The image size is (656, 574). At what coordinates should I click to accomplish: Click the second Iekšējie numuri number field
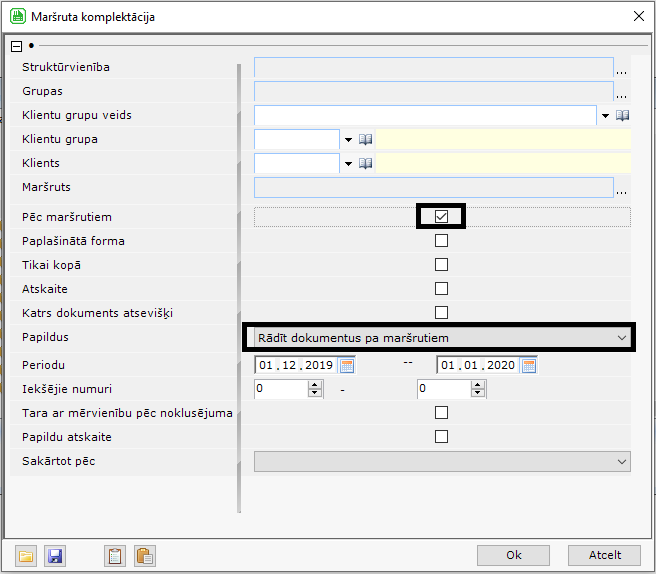[444, 389]
